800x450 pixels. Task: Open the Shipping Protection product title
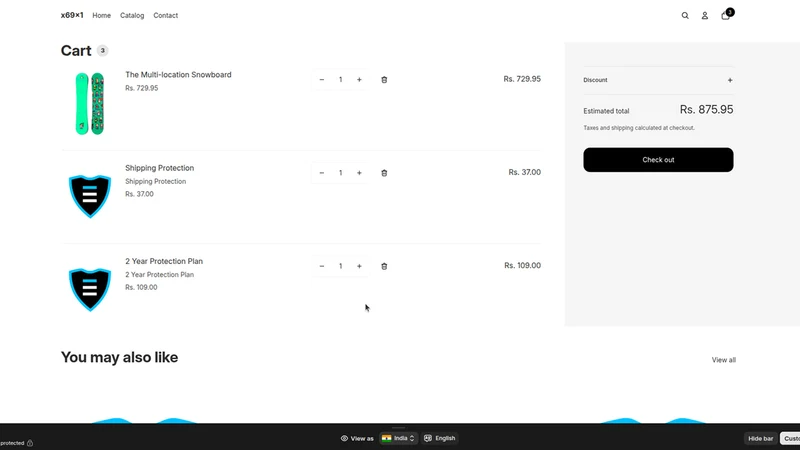click(x=159, y=168)
